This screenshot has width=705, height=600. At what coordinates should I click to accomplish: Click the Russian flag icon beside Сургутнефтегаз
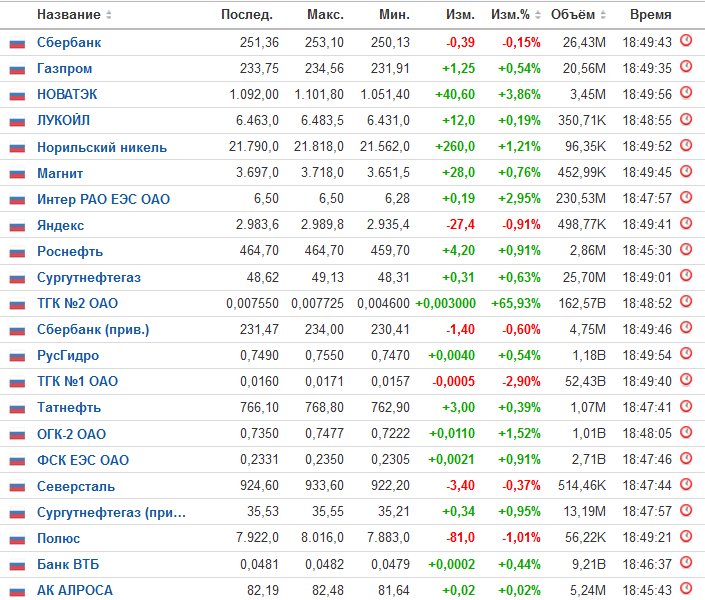(17, 278)
